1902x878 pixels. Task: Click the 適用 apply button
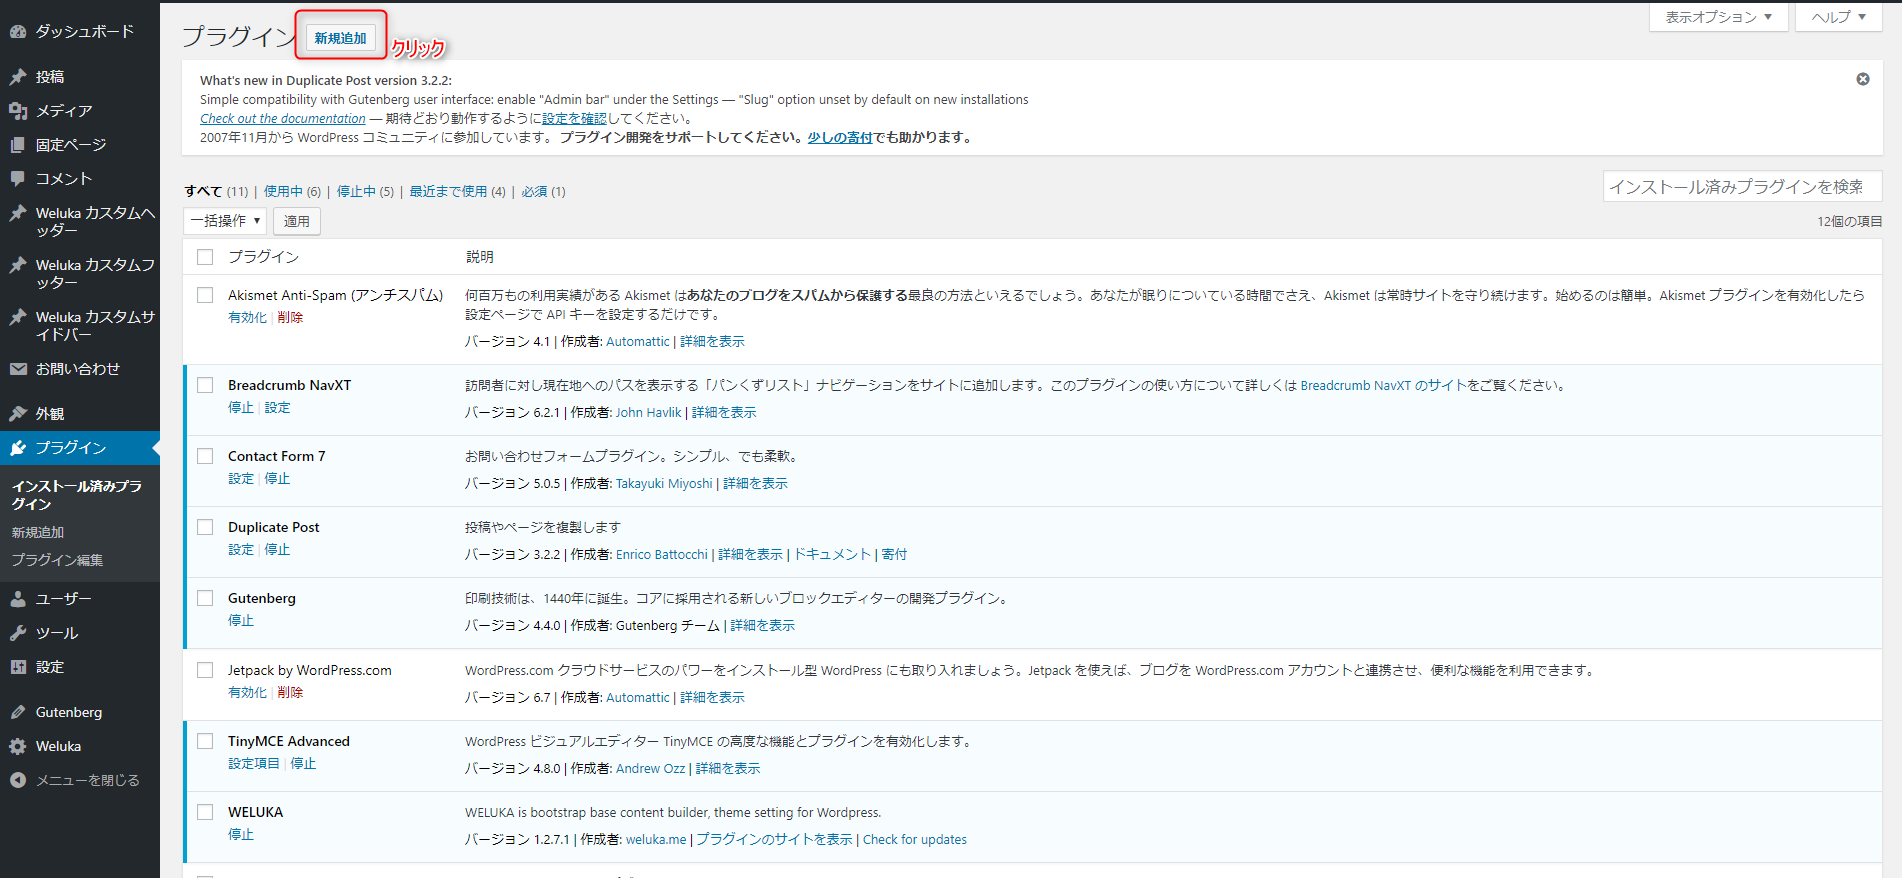coord(297,221)
